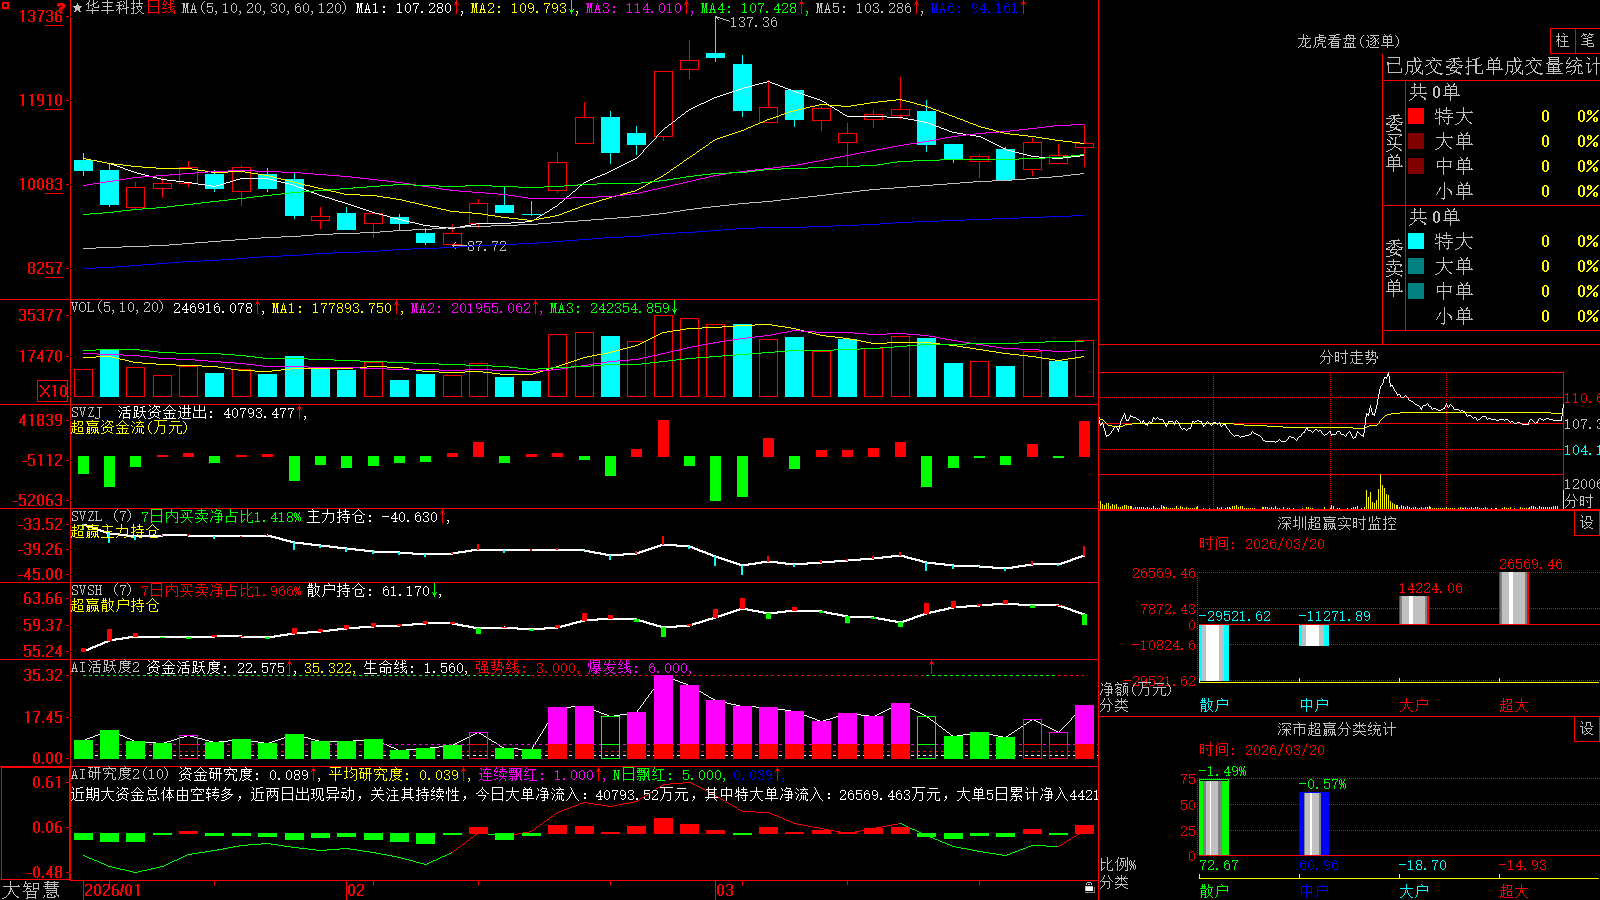The height and width of the screenshot is (900, 1600).
Task: Switch to the 柱 view tab
Action: (x=1562, y=40)
